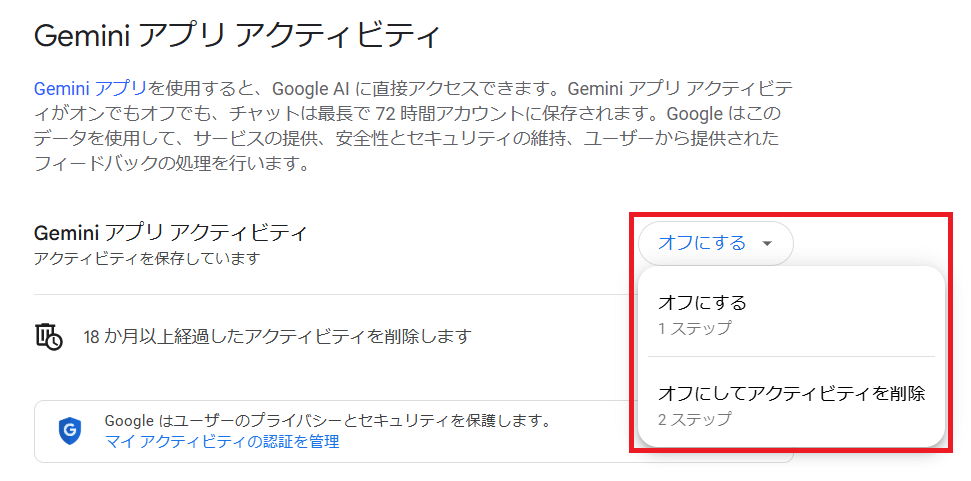Click the description paragraph mentioning 72 時間

(400, 111)
